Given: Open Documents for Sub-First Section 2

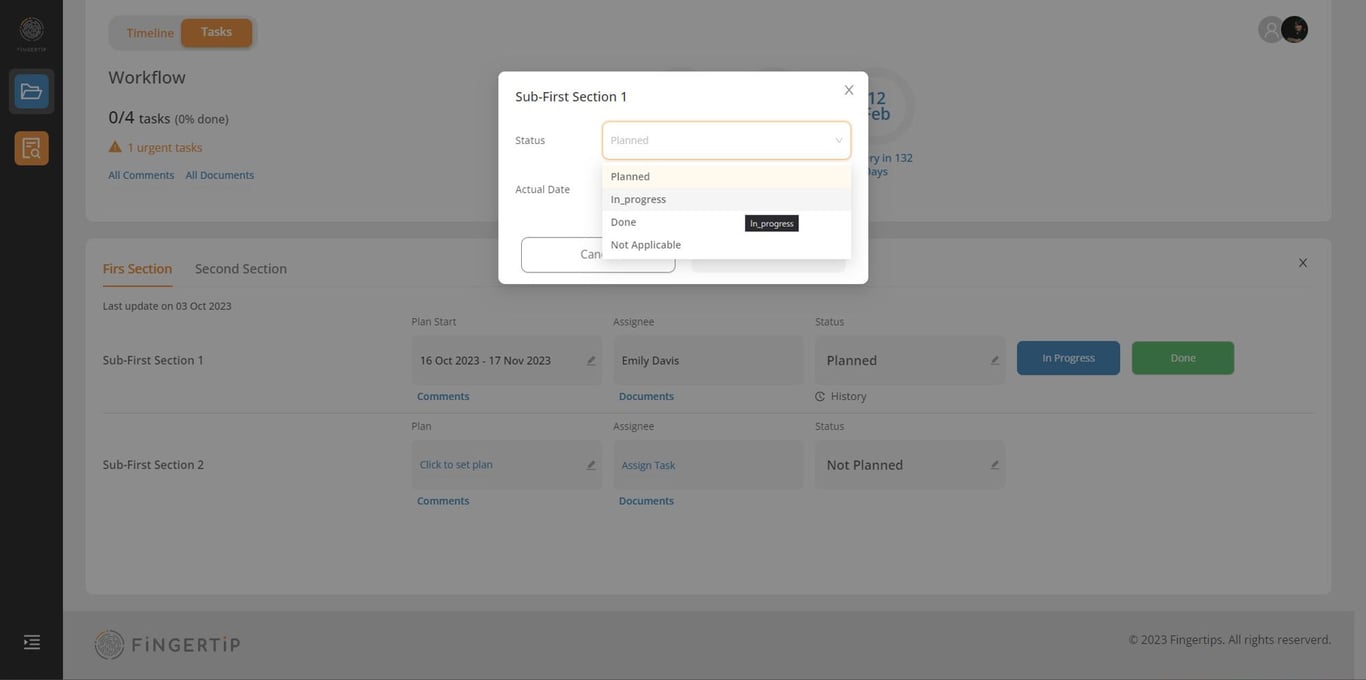Looking at the screenshot, I should pyautogui.click(x=646, y=501).
